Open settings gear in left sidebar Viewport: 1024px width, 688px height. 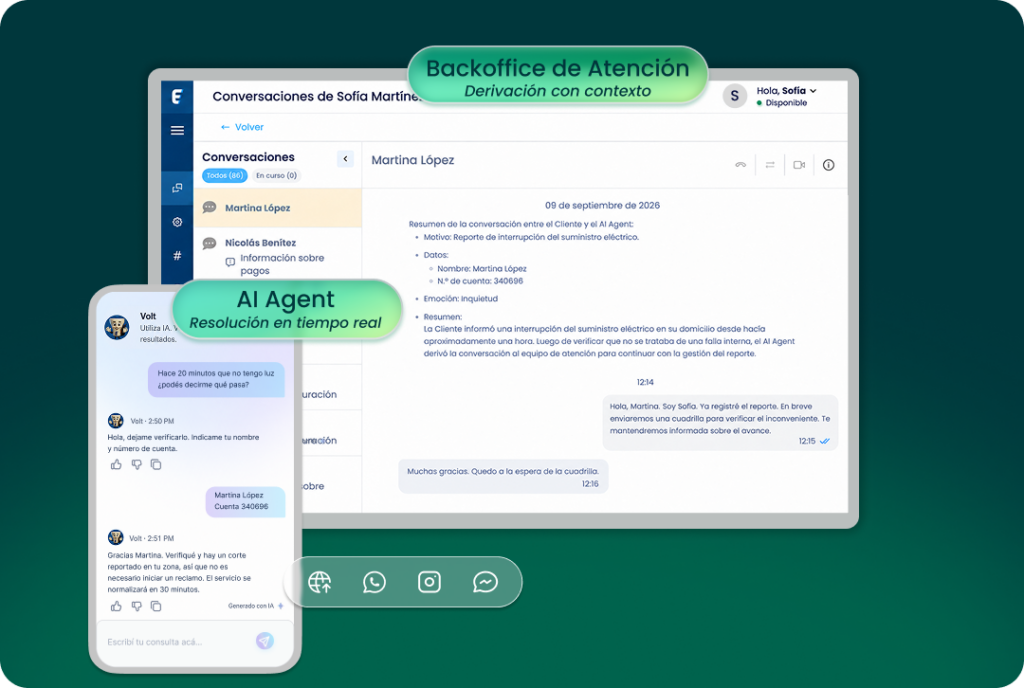(x=177, y=222)
